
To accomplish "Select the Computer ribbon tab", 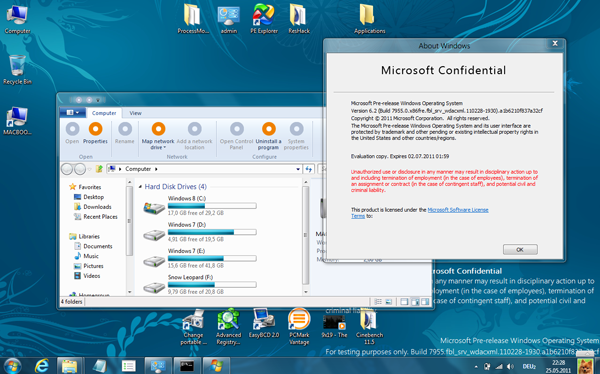I will [104, 113].
